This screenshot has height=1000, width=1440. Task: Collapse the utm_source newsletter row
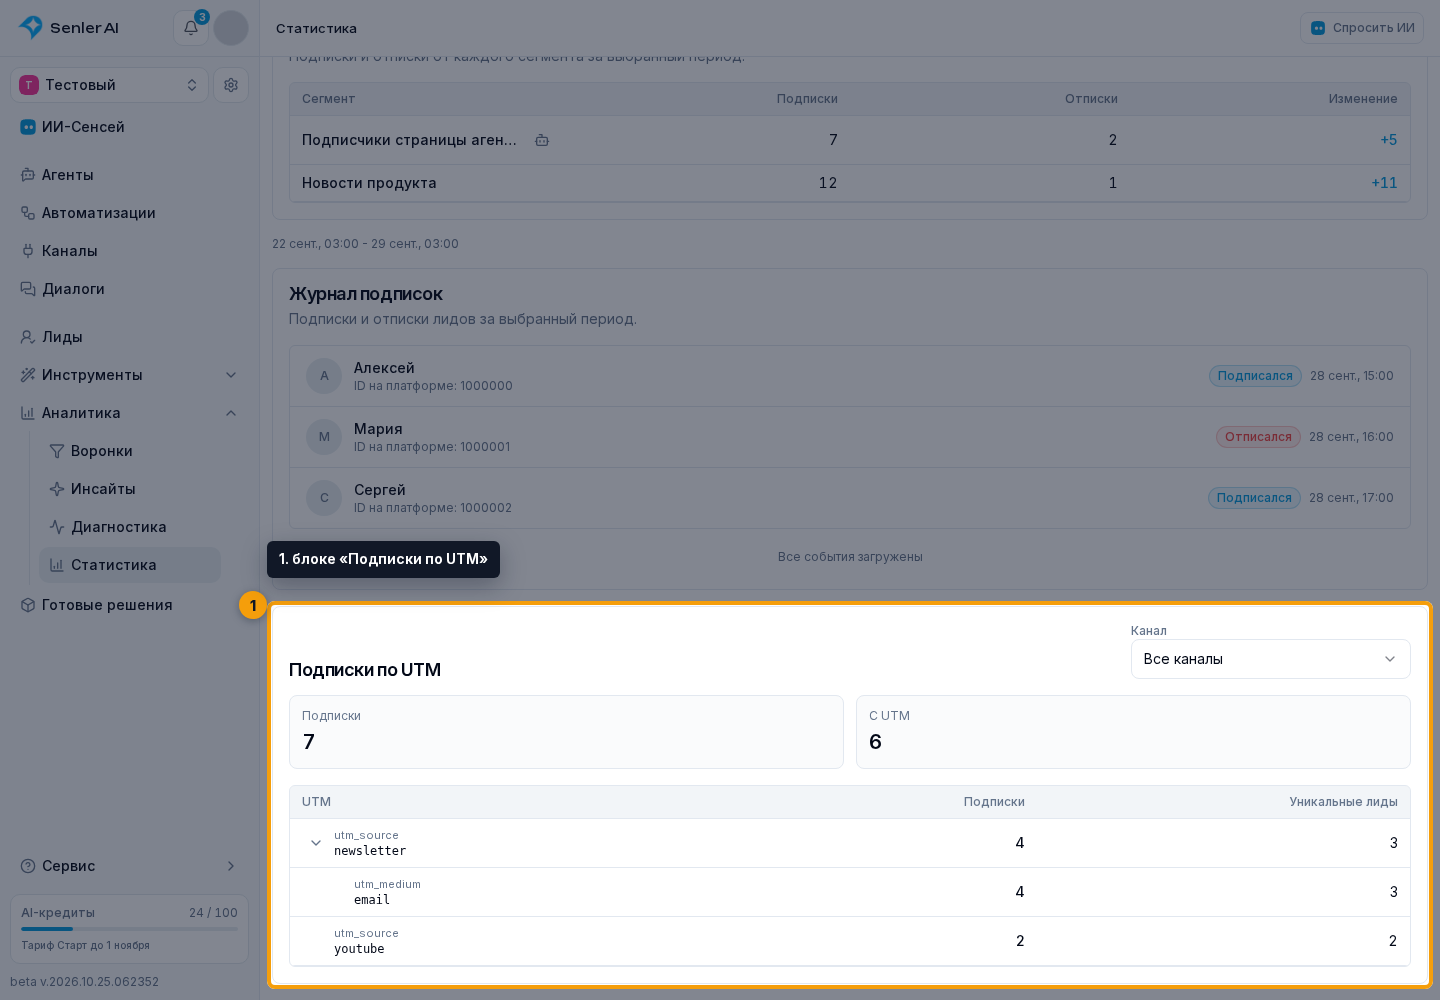[x=316, y=843]
